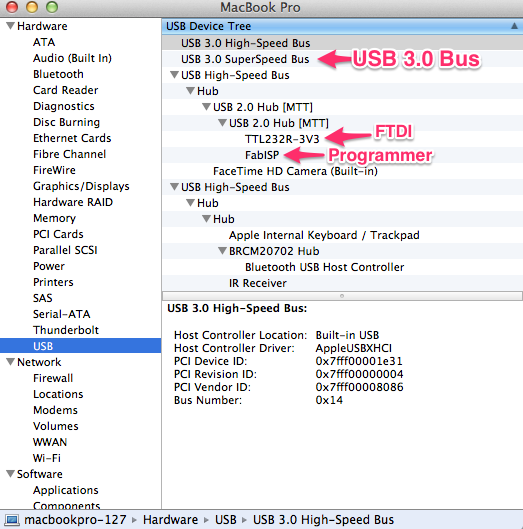Collapse the first USB High-Speed Bus
This screenshot has height=529, width=523.
[174, 75]
